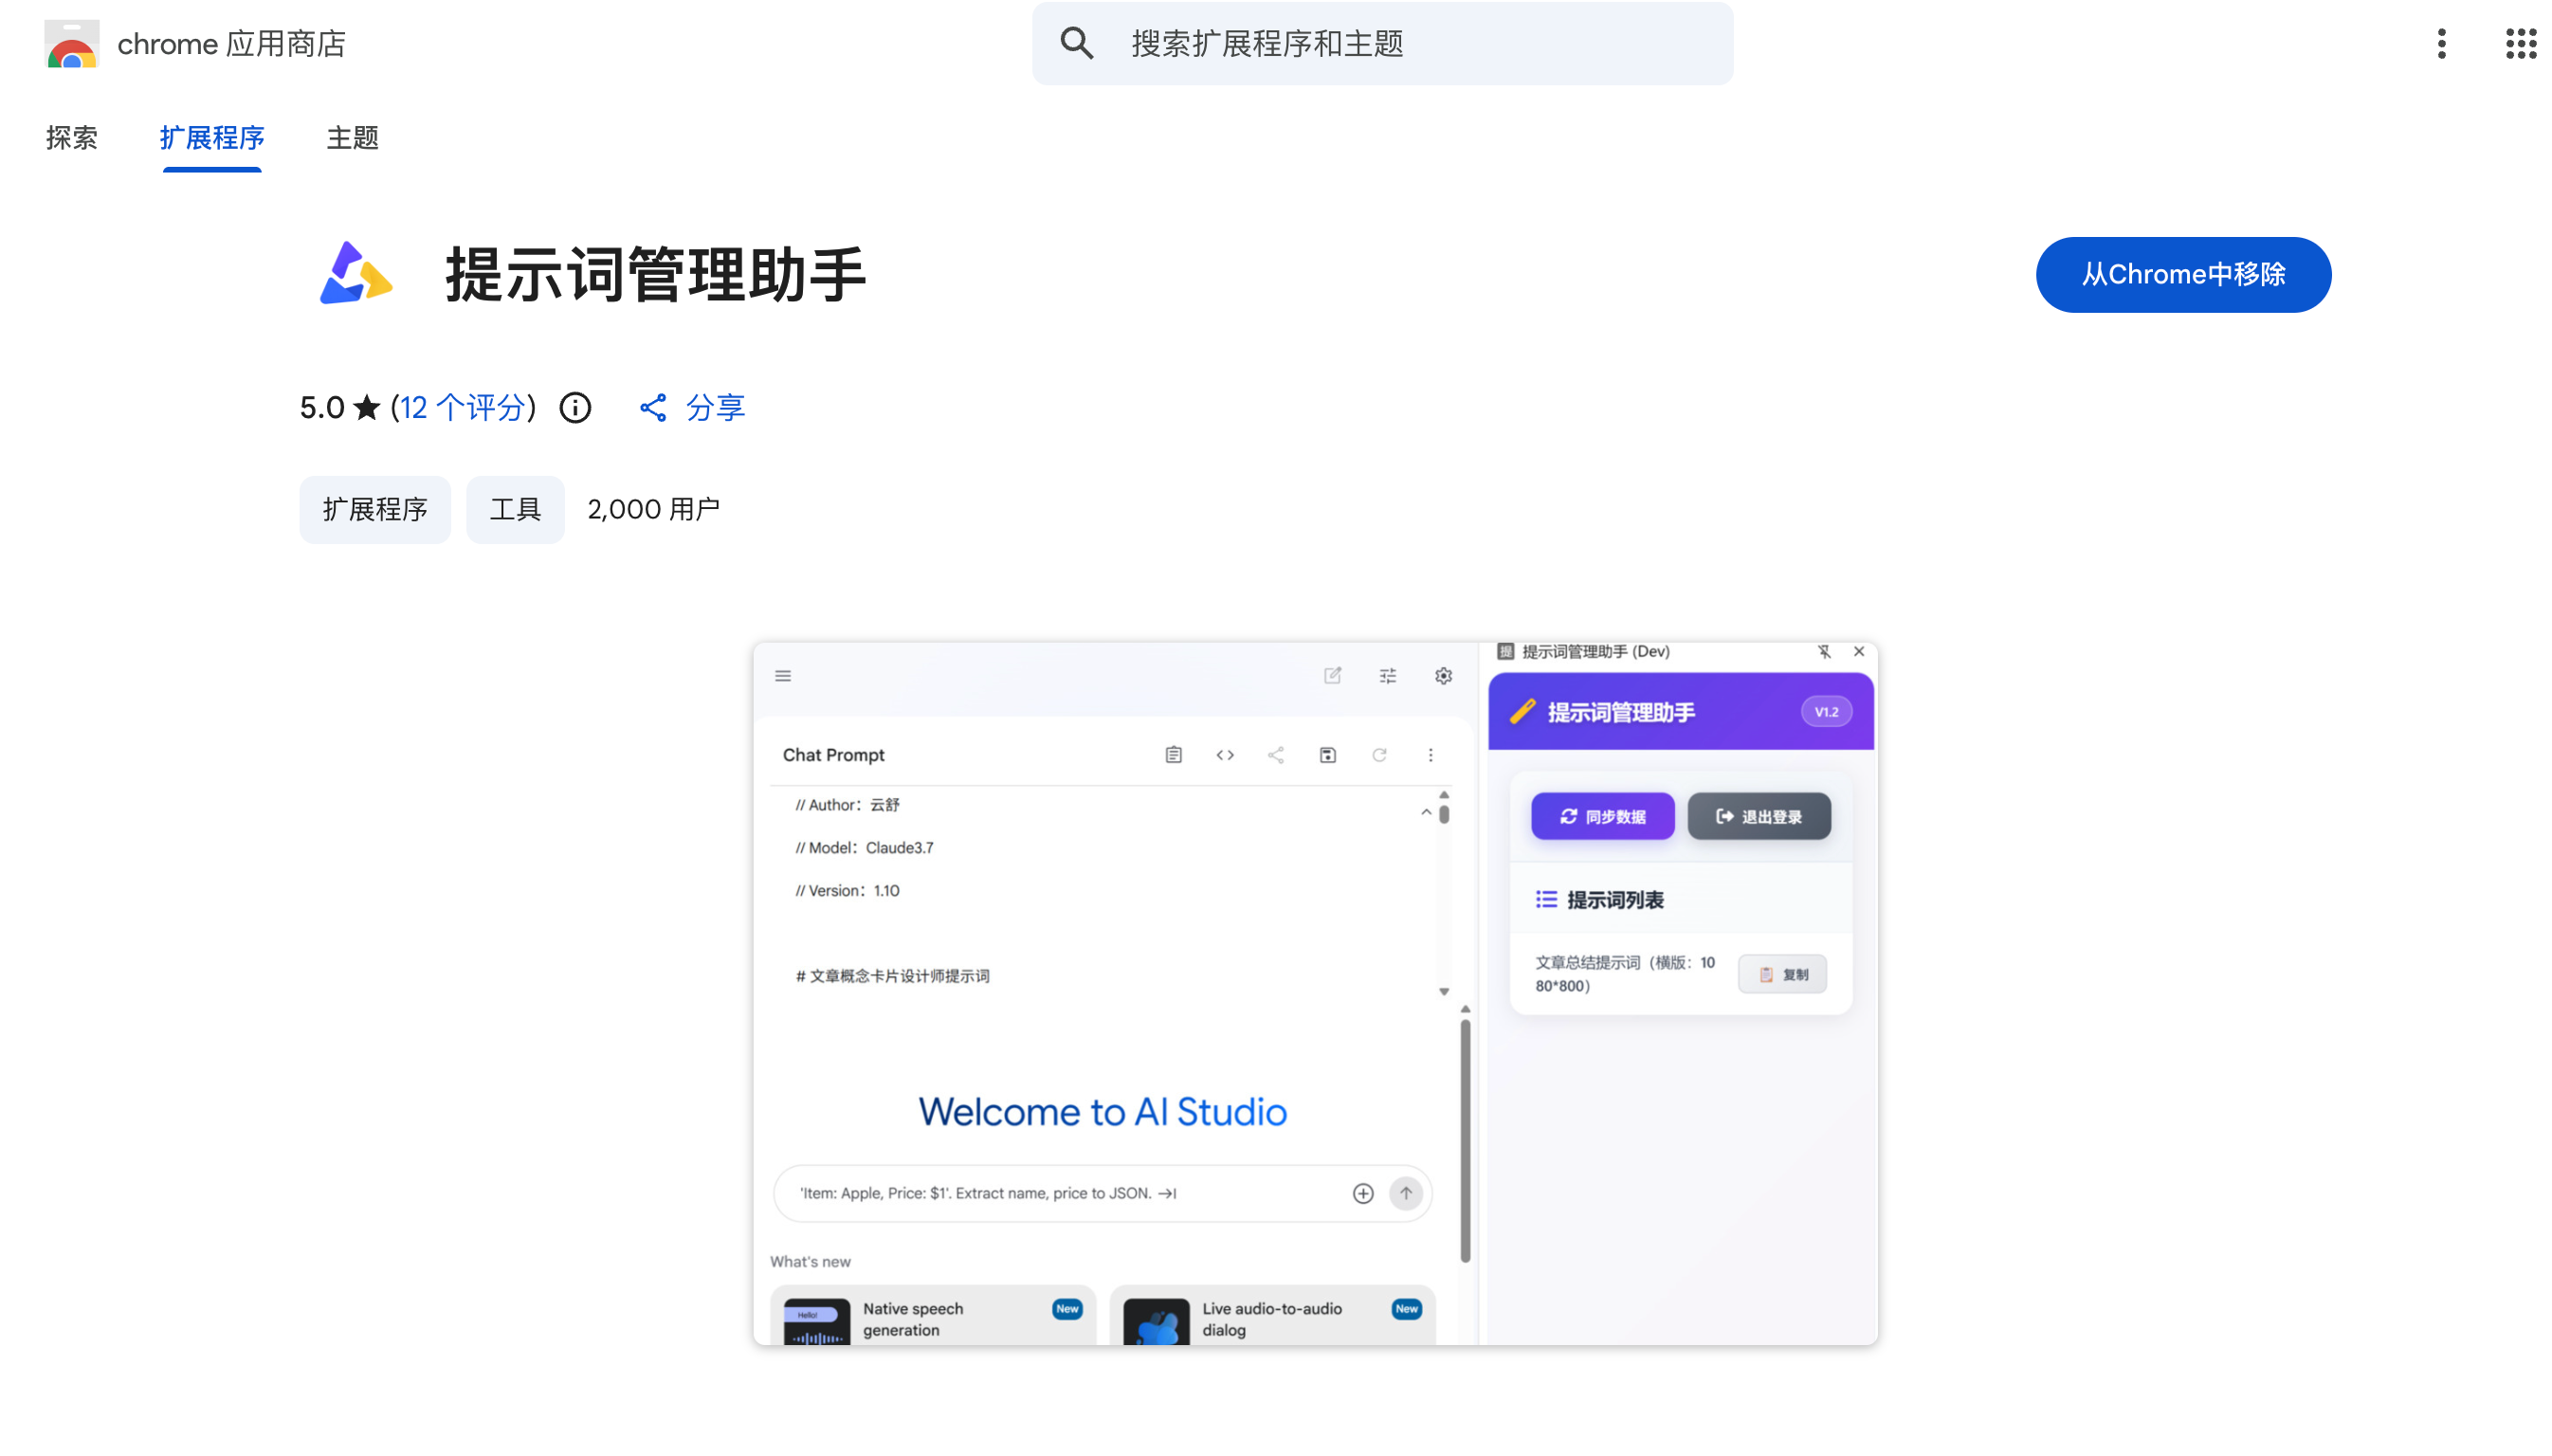Click the 提示词管理助手 extension logo icon
2552x1456 pixels.
pyautogui.click(x=355, y=274)
